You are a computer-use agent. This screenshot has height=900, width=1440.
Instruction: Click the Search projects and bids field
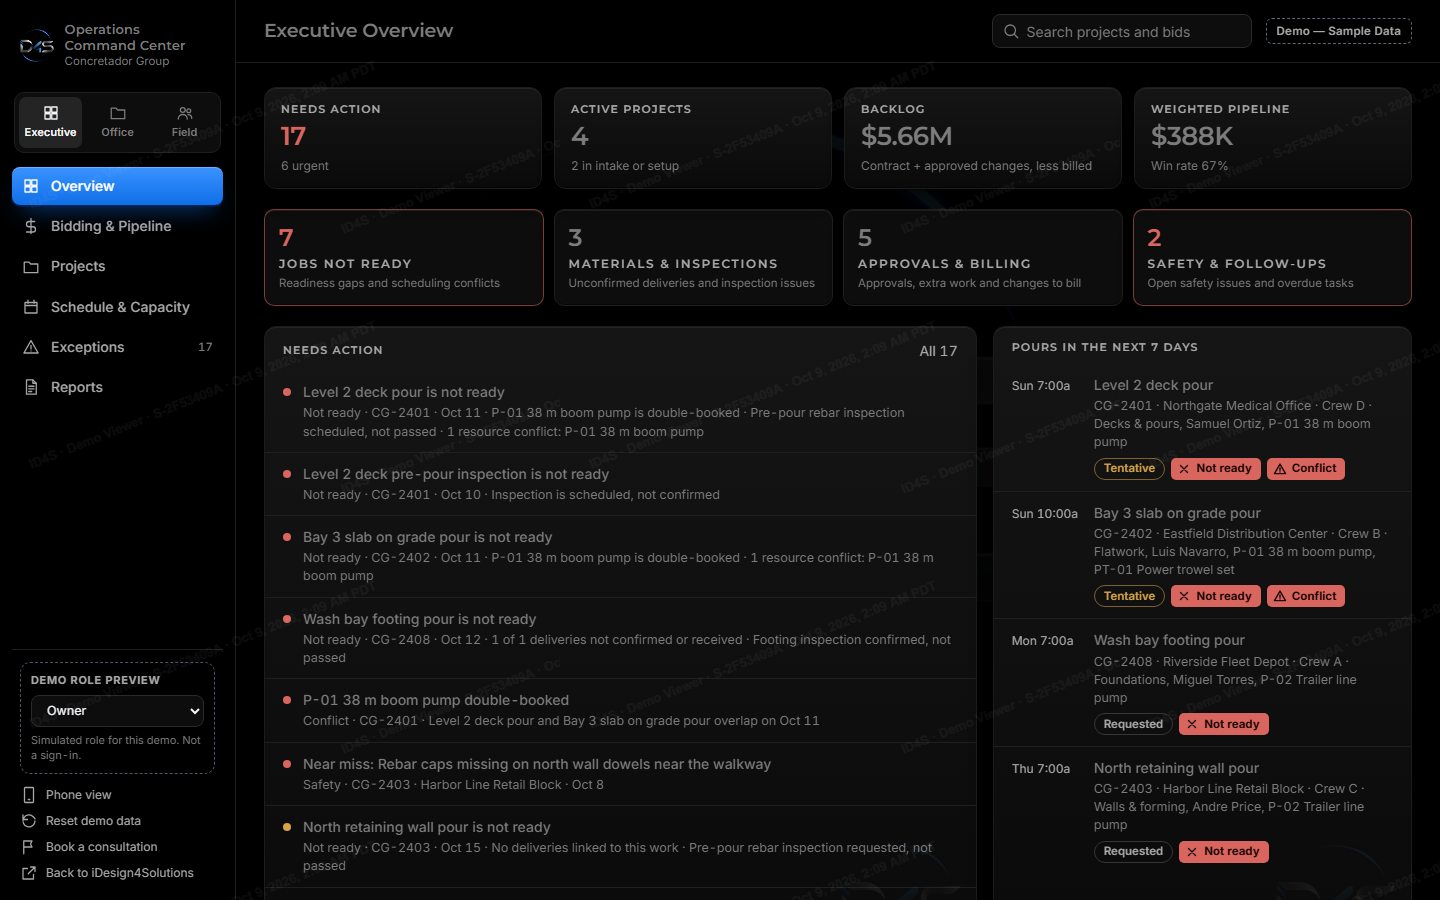[x=1121, y=31]
